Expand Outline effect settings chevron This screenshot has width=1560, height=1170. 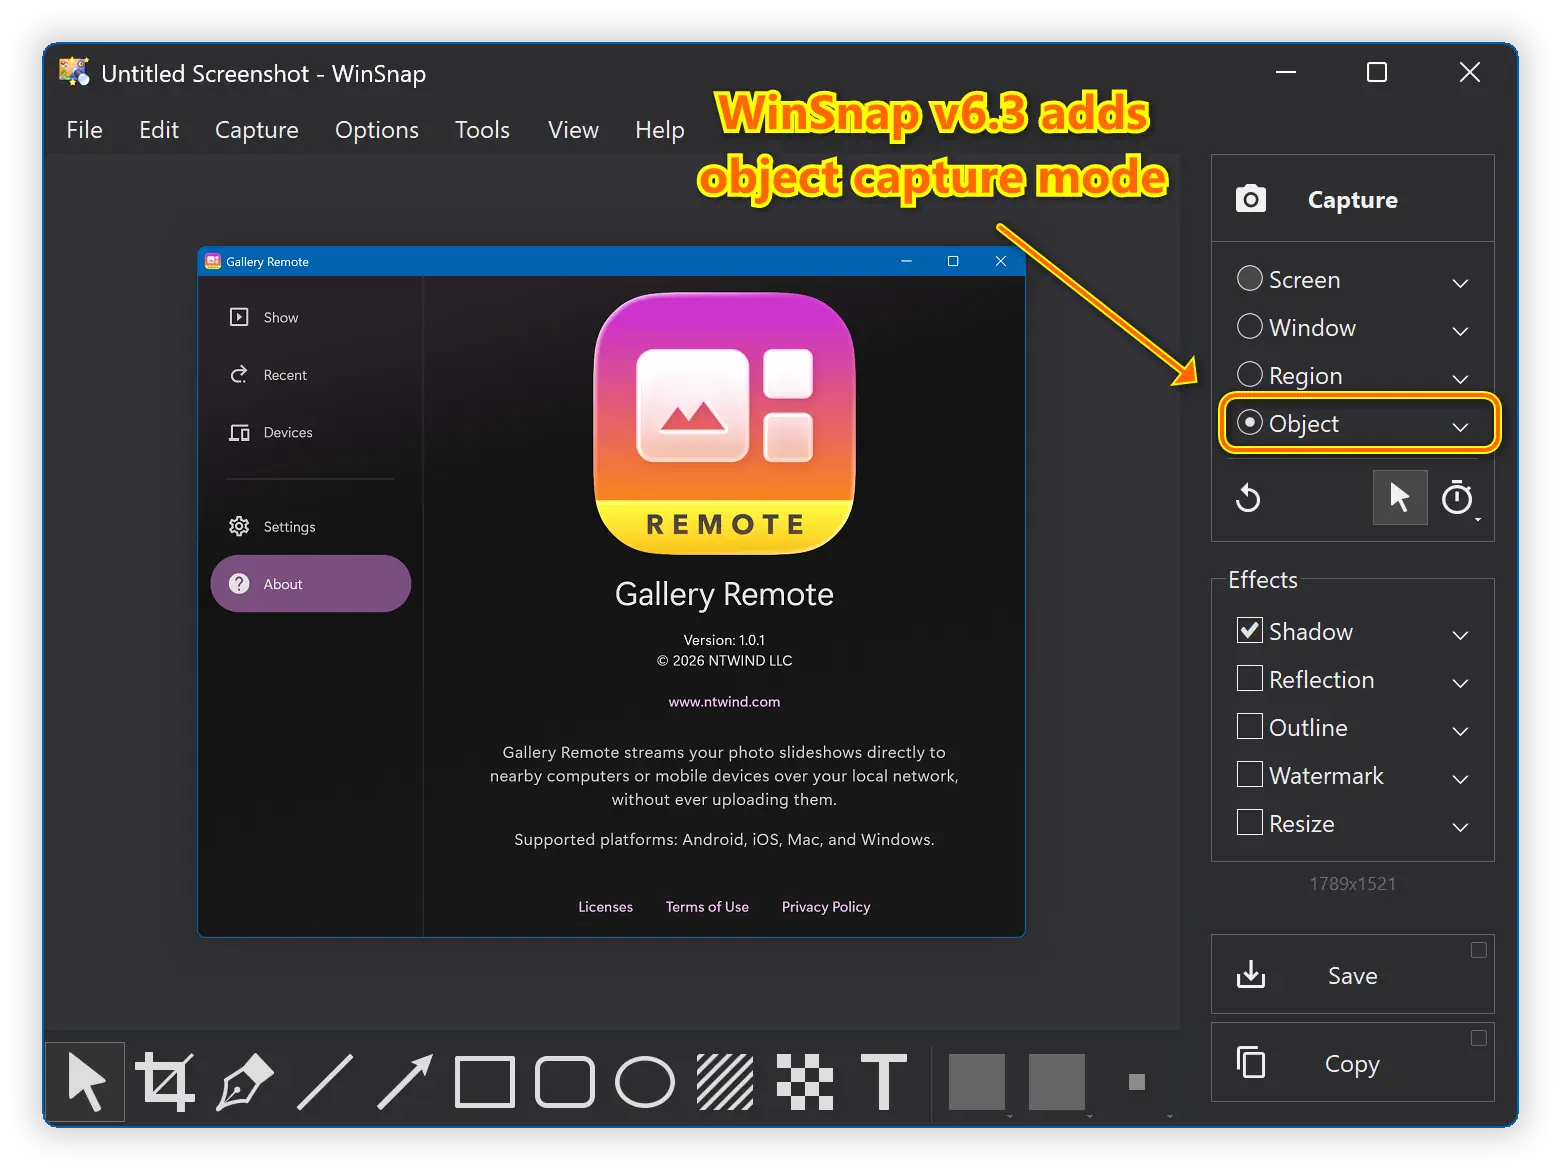(x=1460, y=731)
